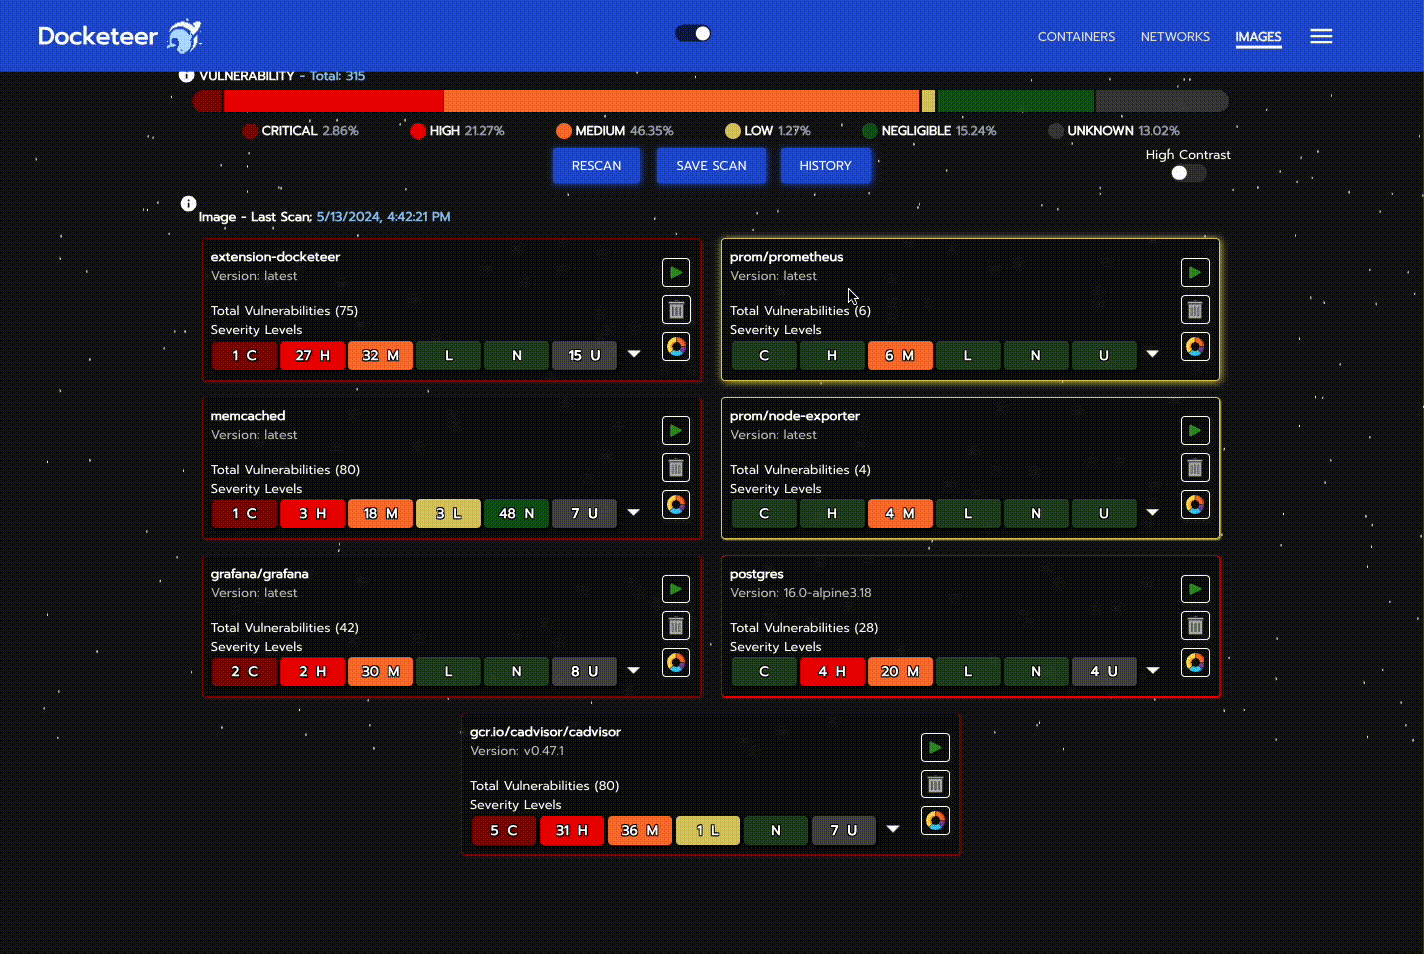Open the Images page
The height and width of the screenshot is (954, 1424).
point(1258,37)
